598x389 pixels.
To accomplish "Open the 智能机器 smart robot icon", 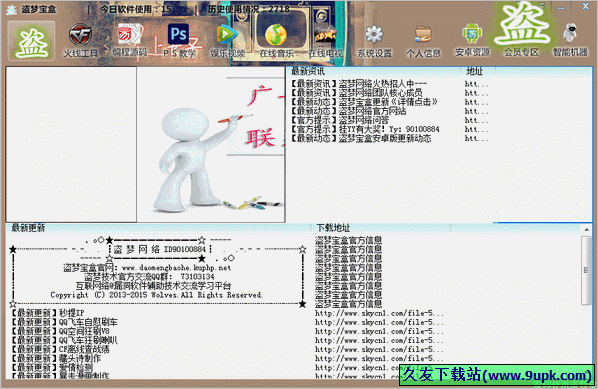I will tap(570, 40).
